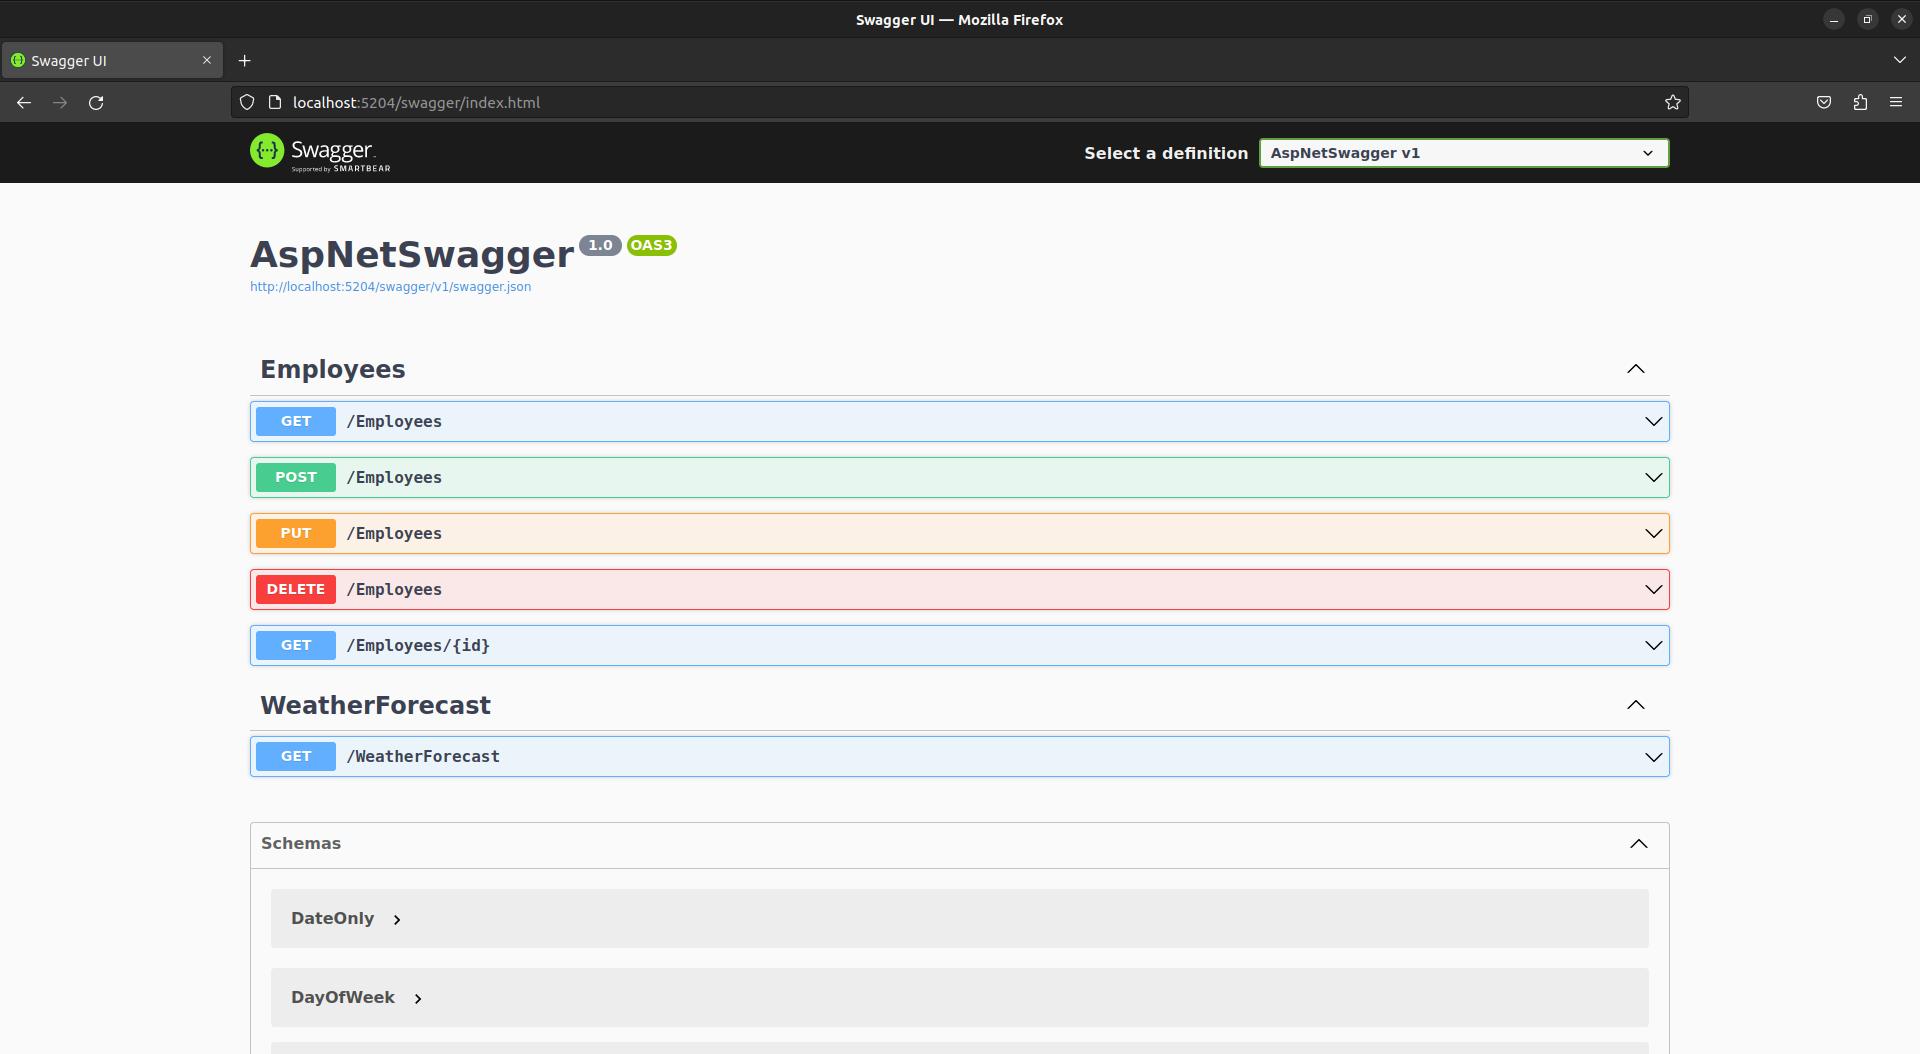Expand the POST /Employees operation arrow
The image size is (1920, 1054).
[x=1653, y=477]
